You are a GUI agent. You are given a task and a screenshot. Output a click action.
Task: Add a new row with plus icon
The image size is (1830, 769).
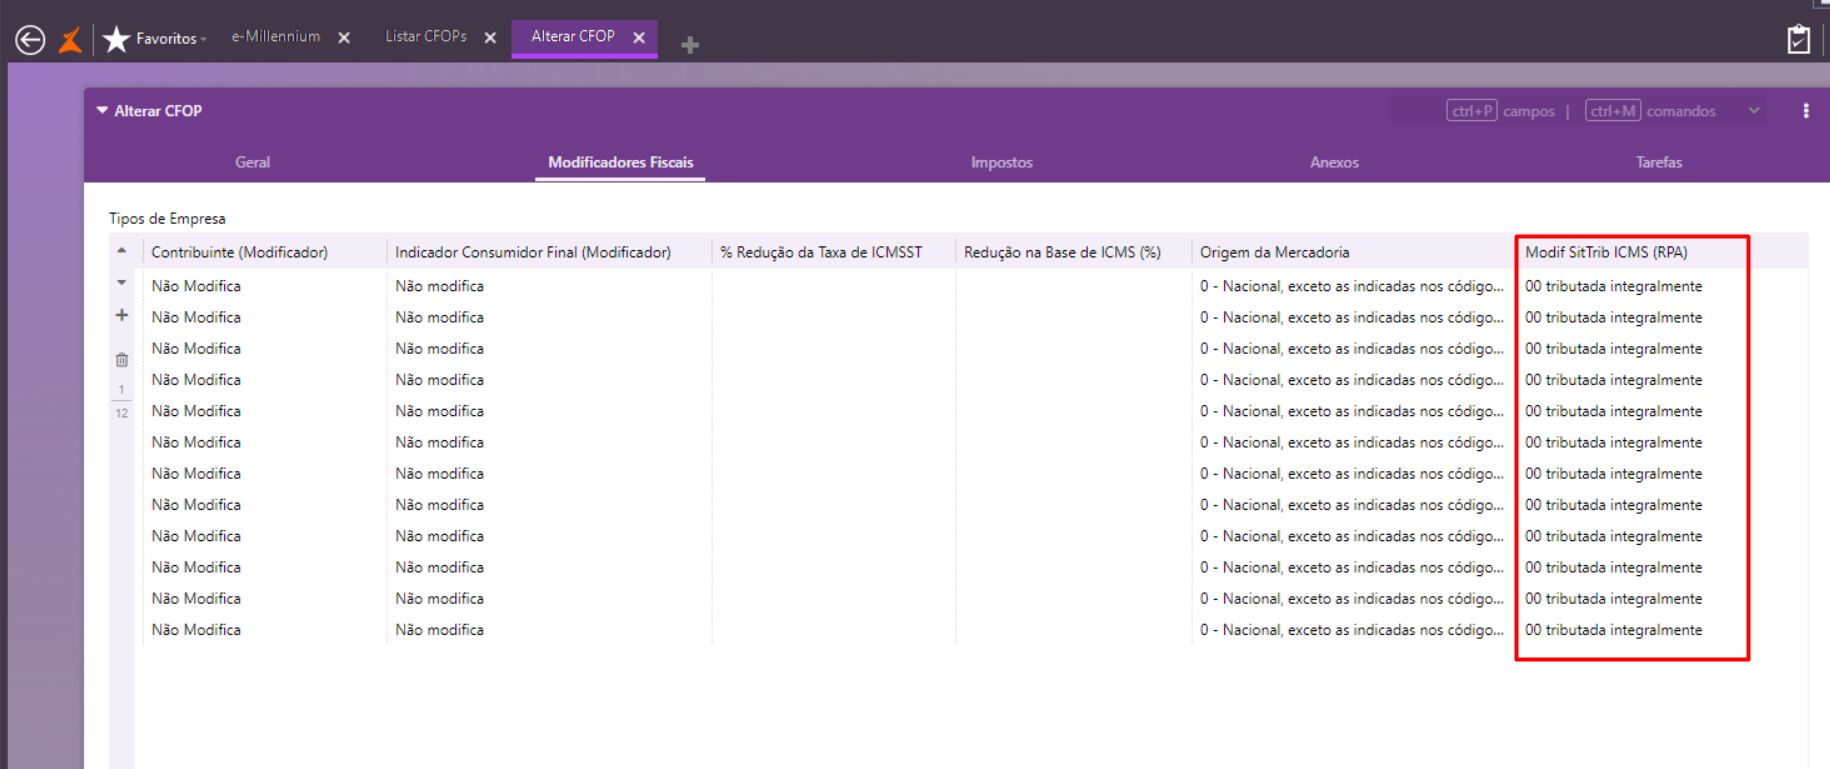click(x=122, y=315)
